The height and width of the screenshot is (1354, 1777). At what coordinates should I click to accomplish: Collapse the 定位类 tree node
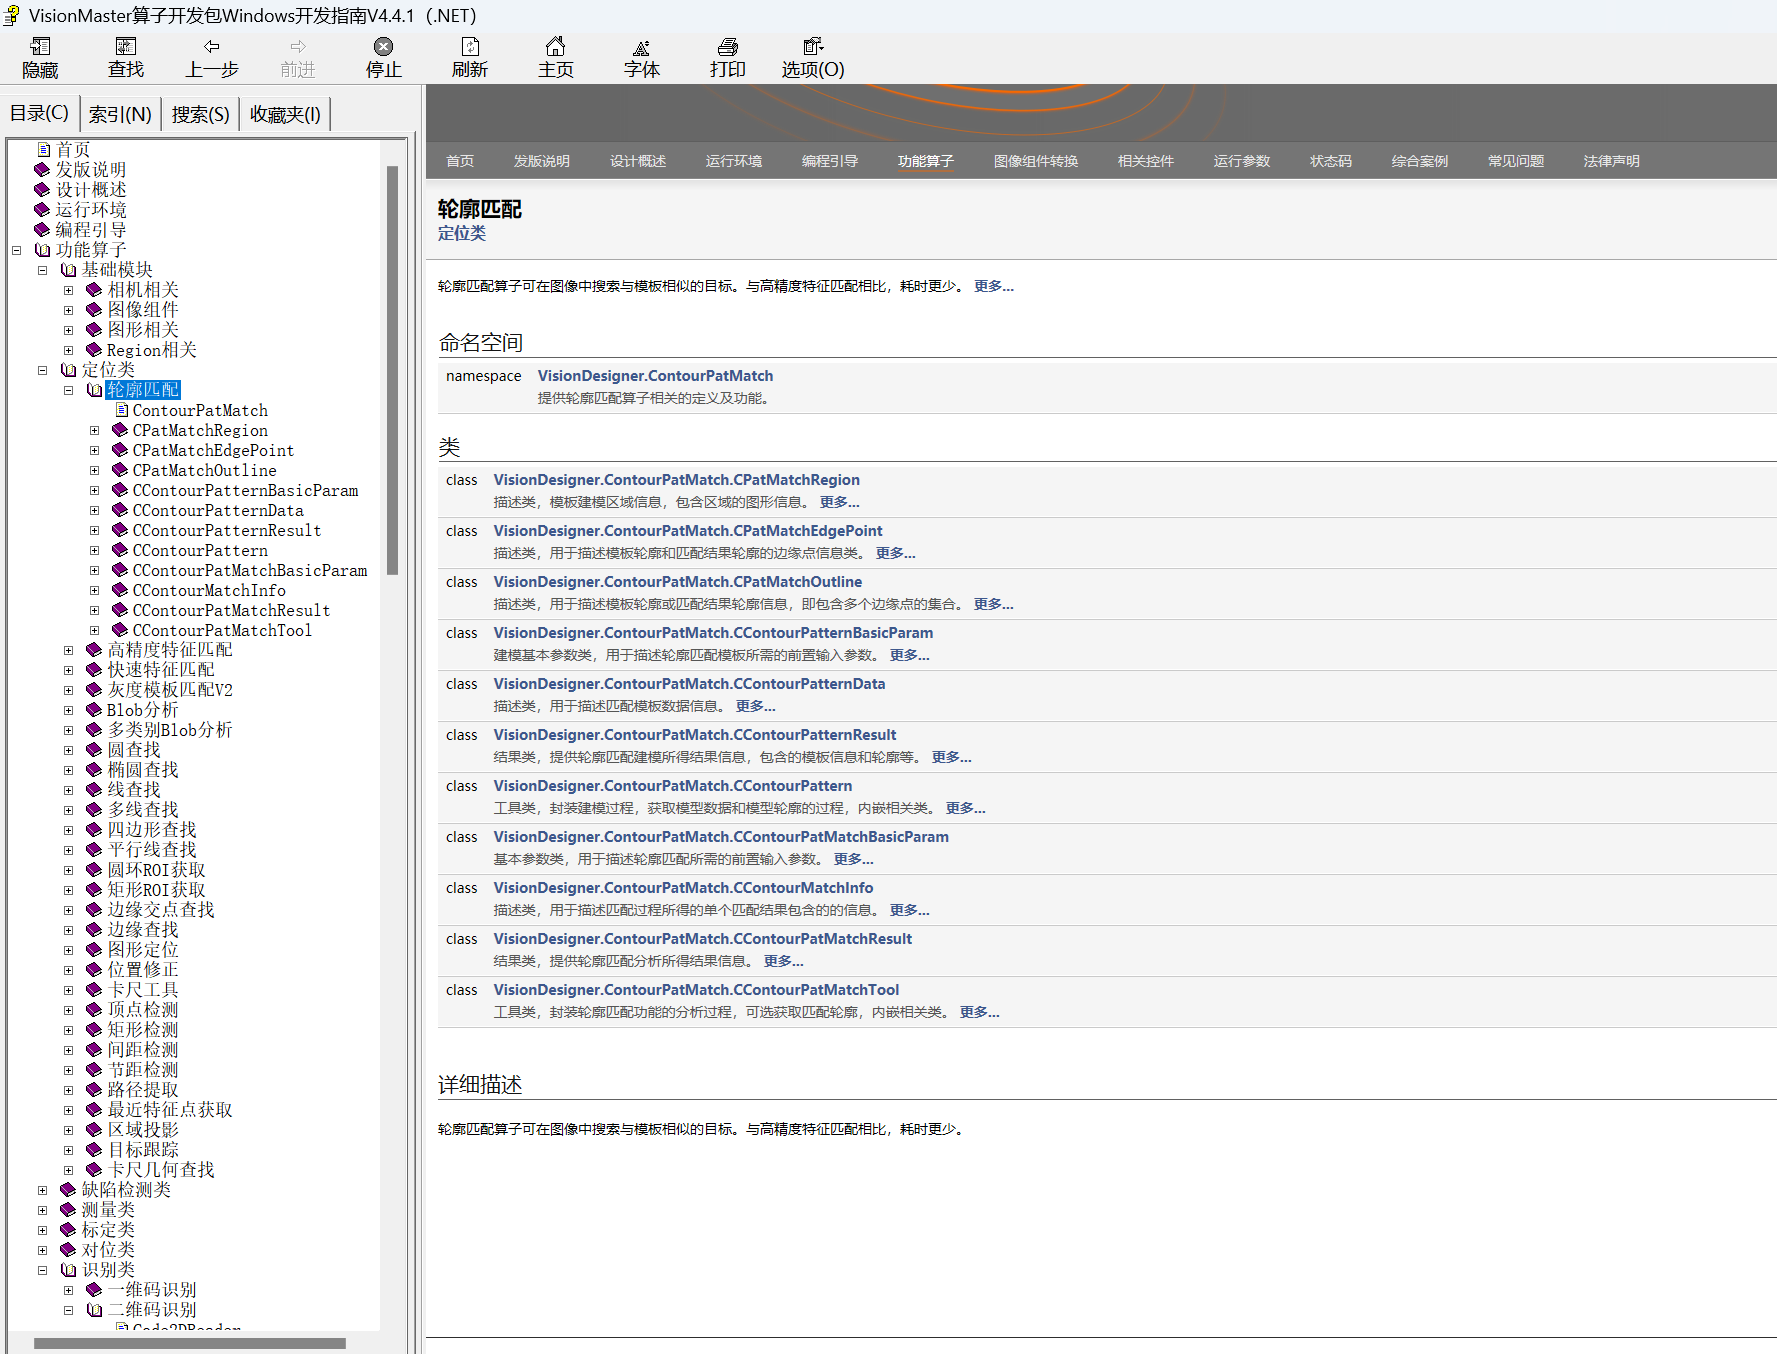[42, 370]
